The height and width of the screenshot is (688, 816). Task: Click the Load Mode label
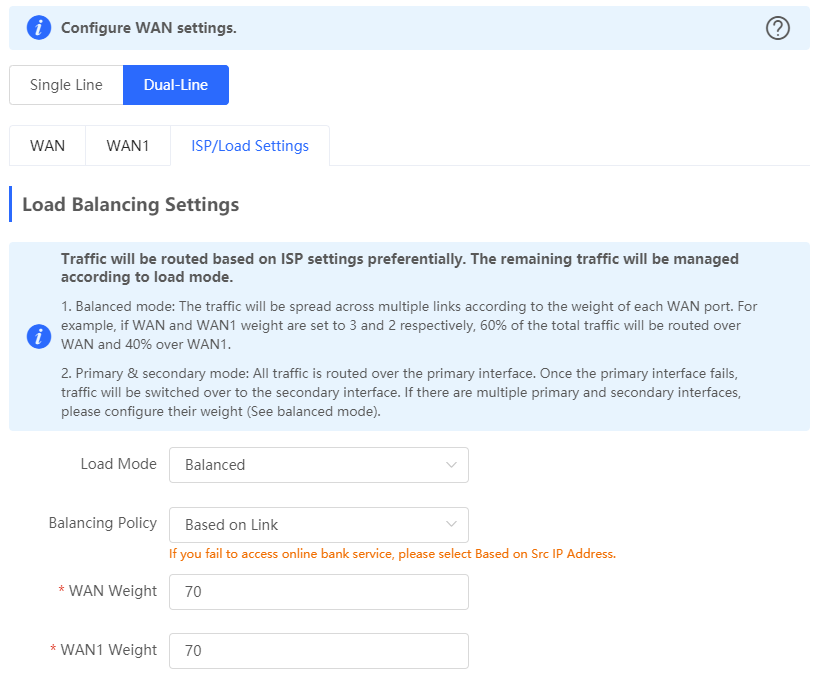tap(119, 464)
